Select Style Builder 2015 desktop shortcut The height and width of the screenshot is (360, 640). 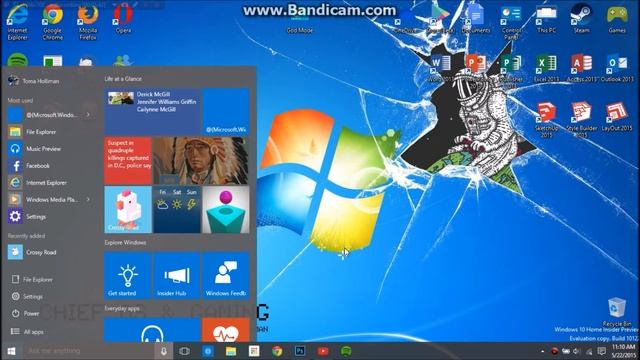click(582, 119)
